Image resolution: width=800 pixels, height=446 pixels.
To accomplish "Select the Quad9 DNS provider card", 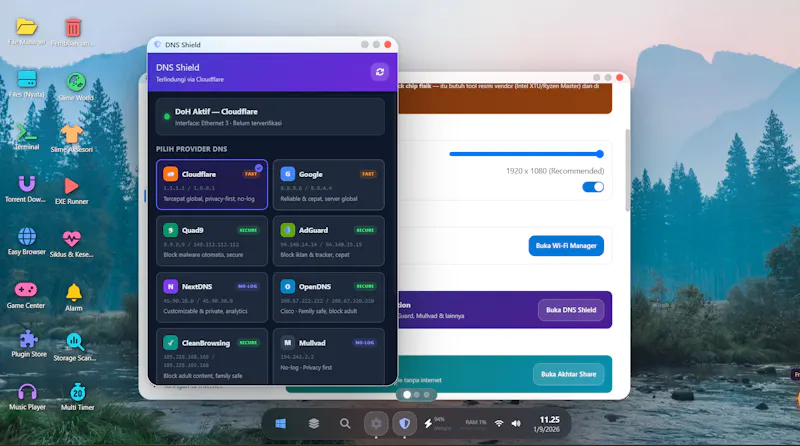I will click(x=212, y=241).
